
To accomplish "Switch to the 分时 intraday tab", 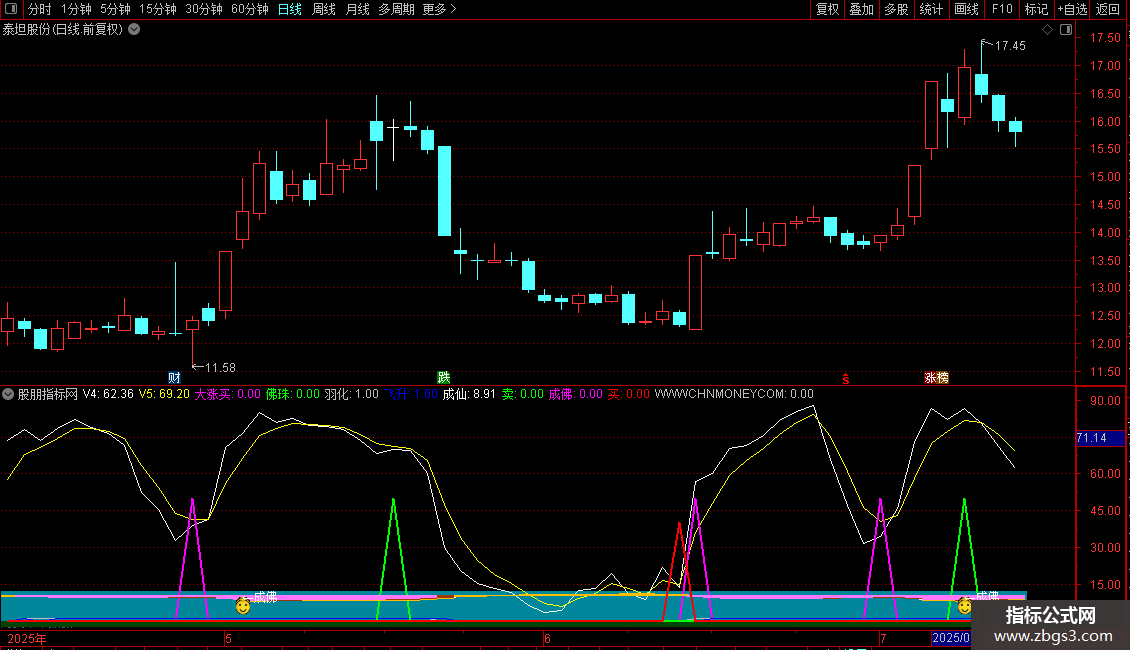I will (40, 10).
